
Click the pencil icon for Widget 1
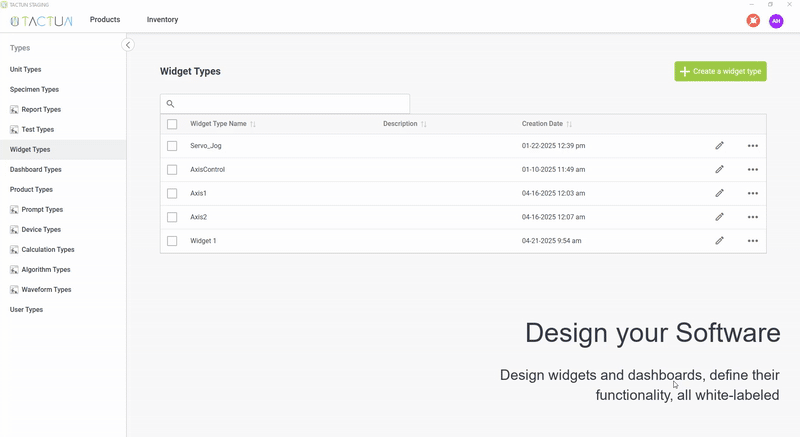point(719,241)
